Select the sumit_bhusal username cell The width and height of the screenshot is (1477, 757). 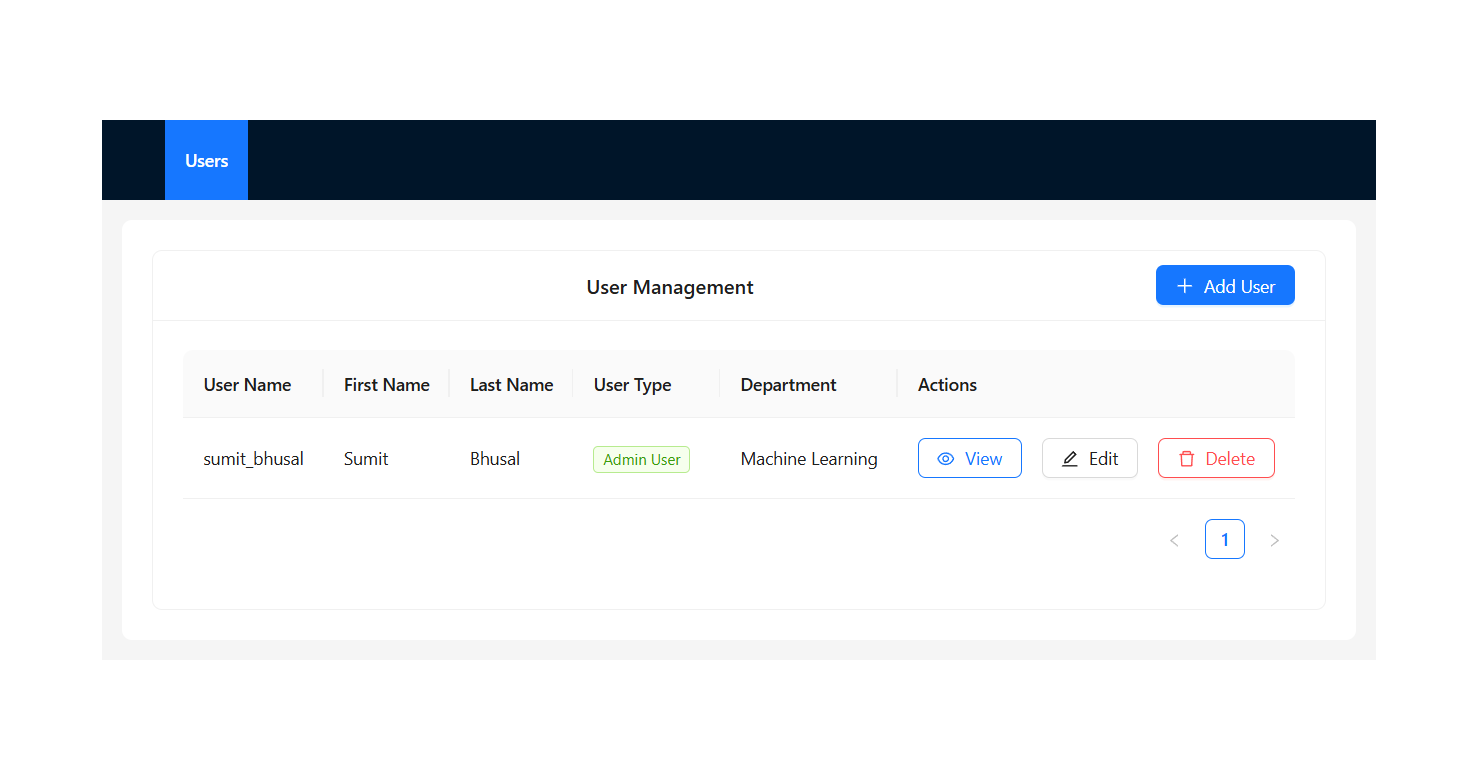[253, 459]
